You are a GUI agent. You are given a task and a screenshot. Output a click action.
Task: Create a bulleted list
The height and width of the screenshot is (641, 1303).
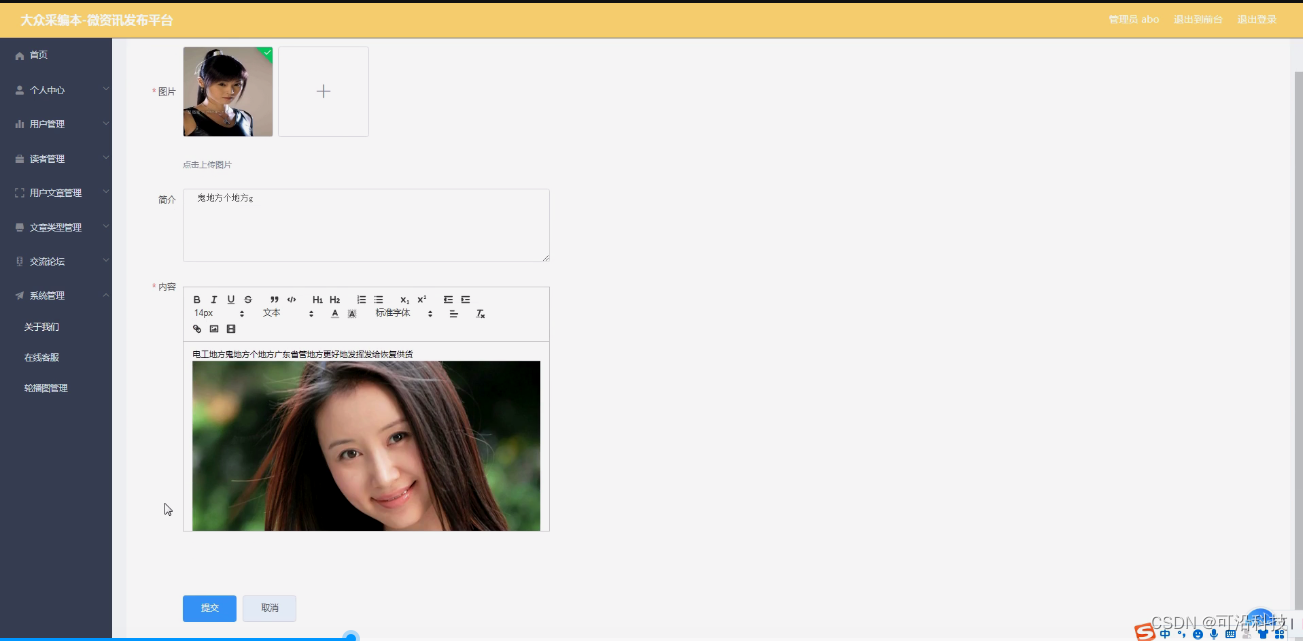[378, 300]
